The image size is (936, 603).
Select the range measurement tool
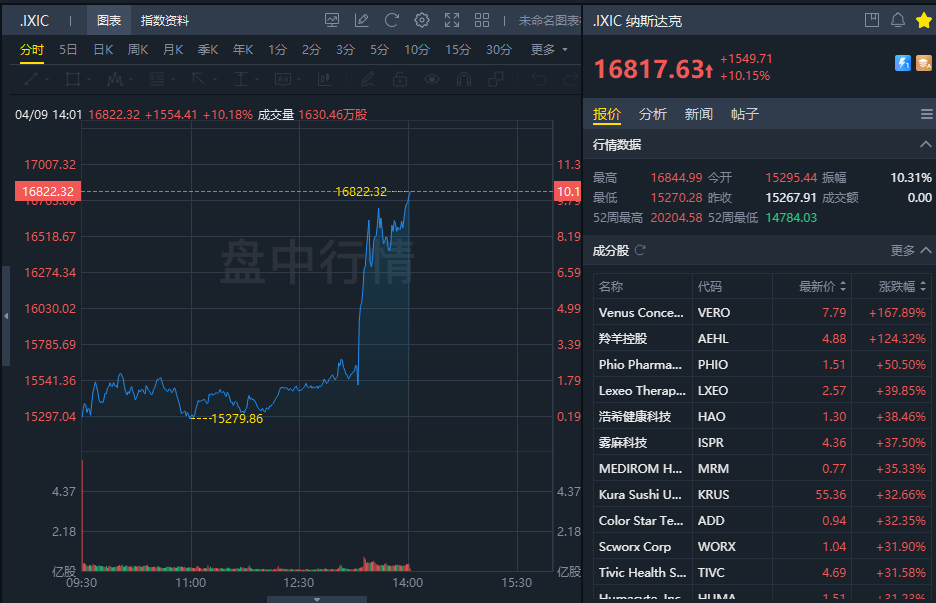pos(241,79)
